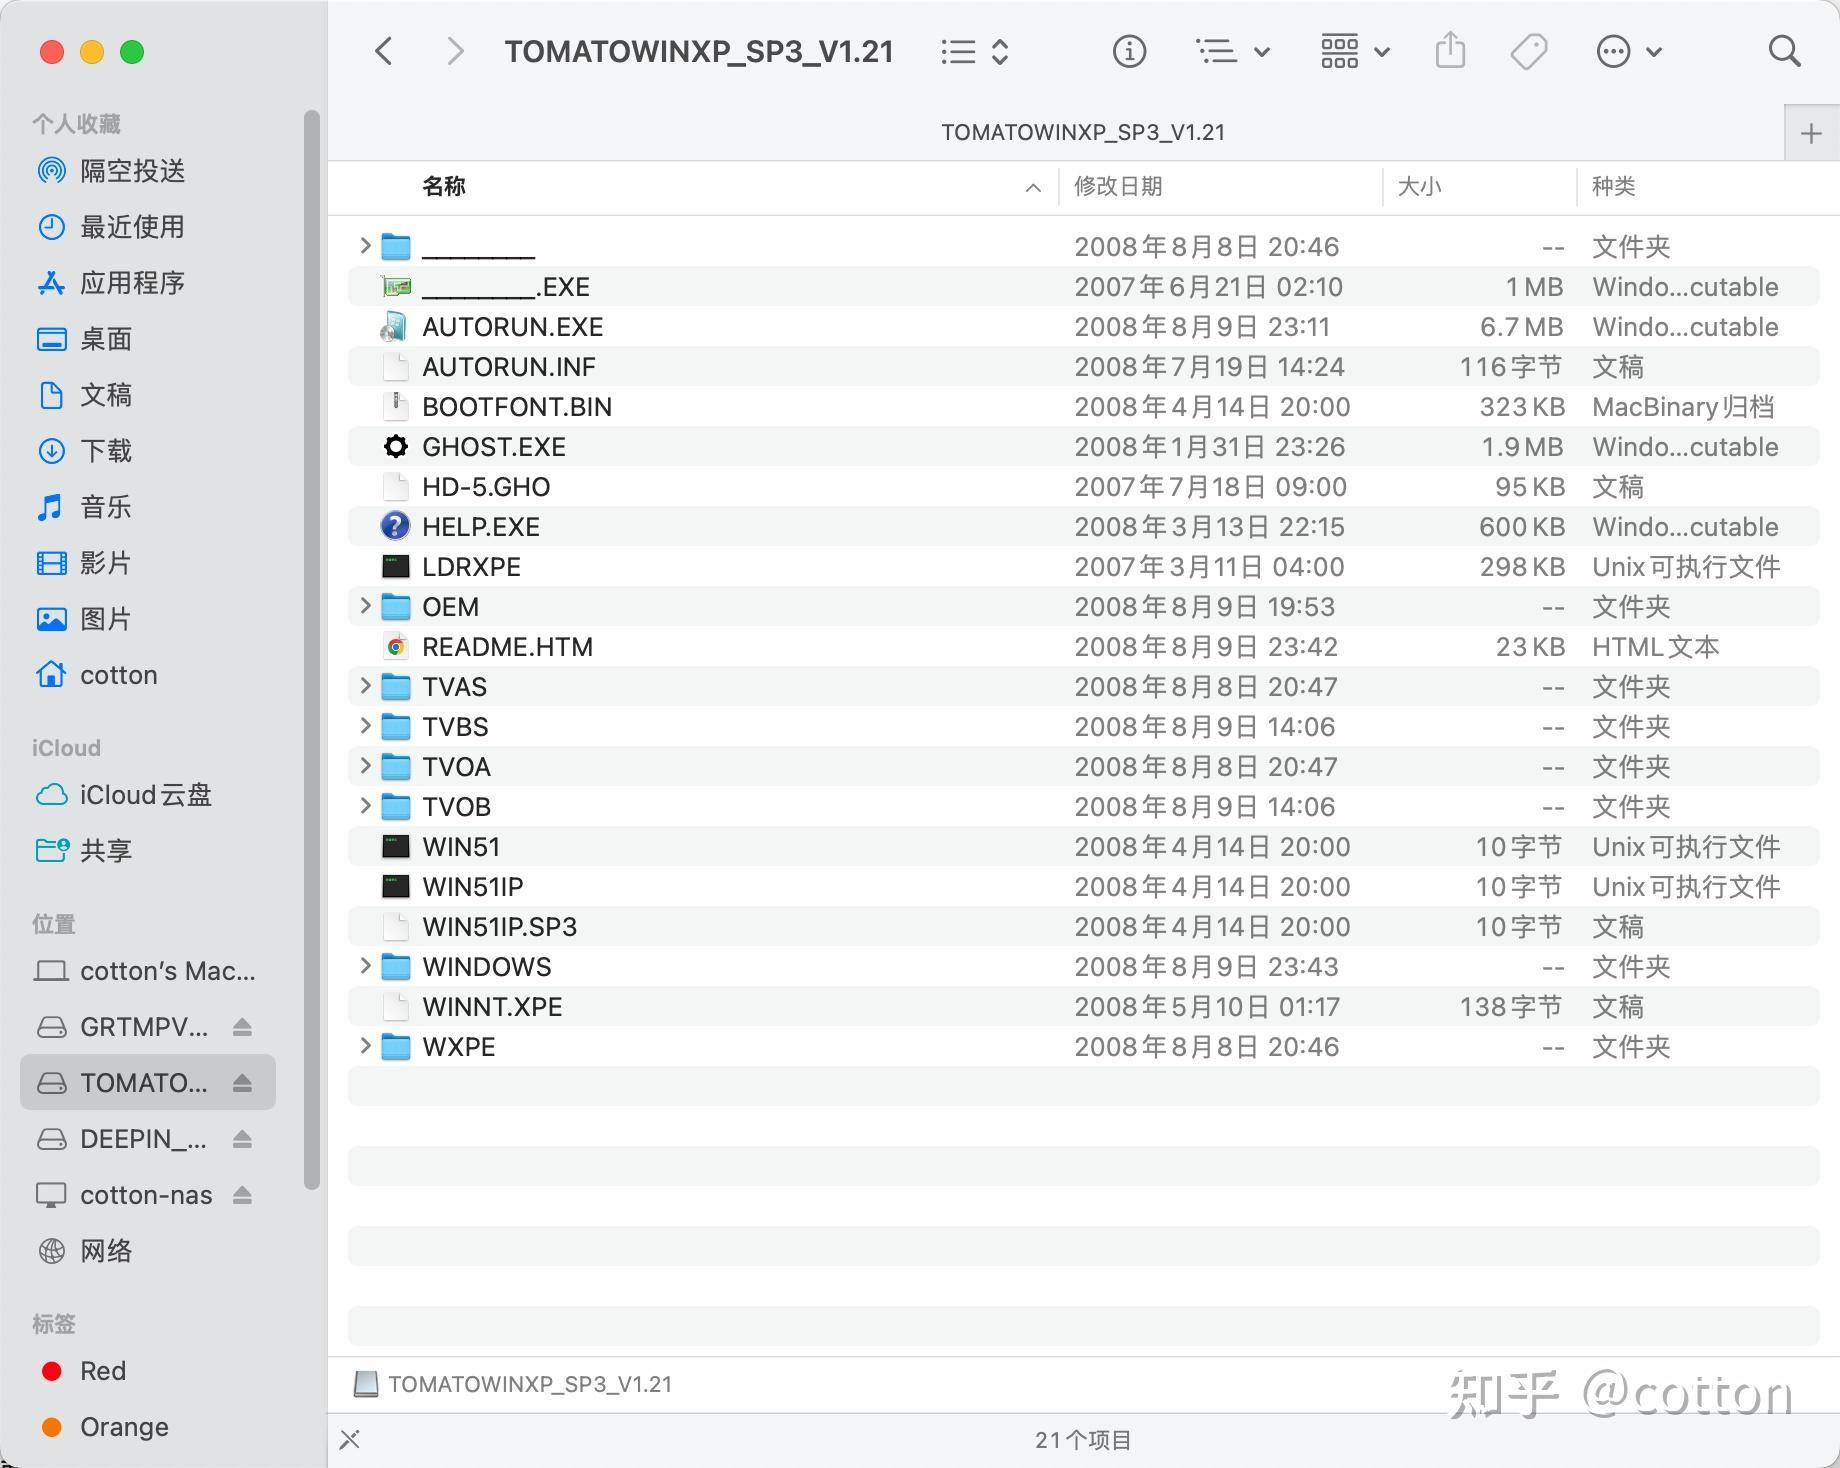This screenshot has height=1468, width=1840.
Task: Open iCloud云盘 in sidebar
Action: point(146,795)
